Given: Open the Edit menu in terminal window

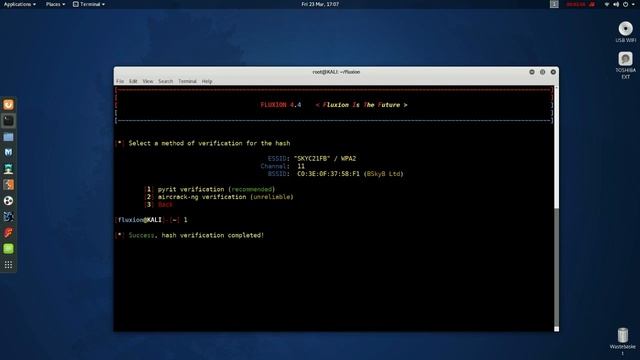Looking at the screenshot, I should pyautogui.click(x=133, y=81).
